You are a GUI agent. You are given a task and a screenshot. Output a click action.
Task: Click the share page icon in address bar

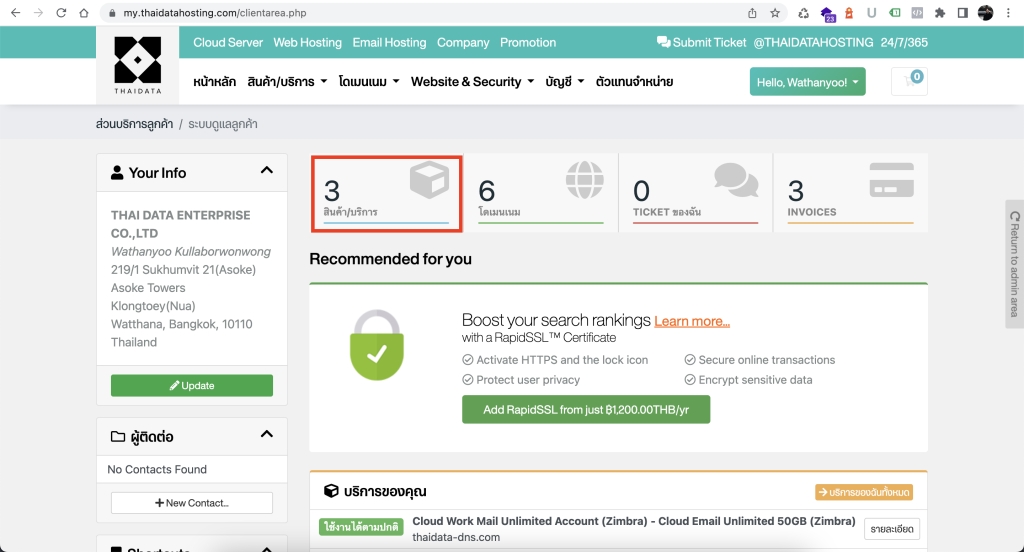pyautogui.click(x=752, y=13)
